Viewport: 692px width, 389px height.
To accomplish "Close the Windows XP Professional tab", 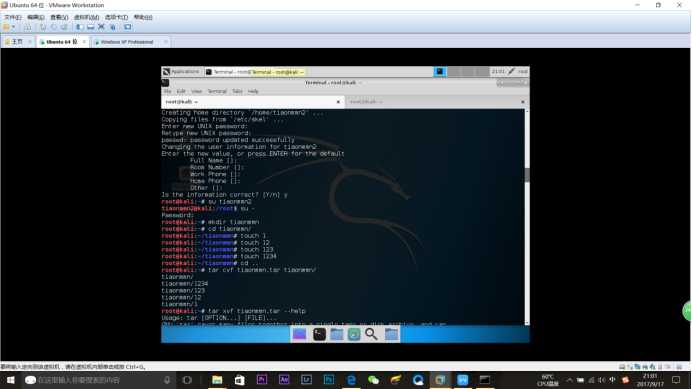I will [x=165, y=42].
